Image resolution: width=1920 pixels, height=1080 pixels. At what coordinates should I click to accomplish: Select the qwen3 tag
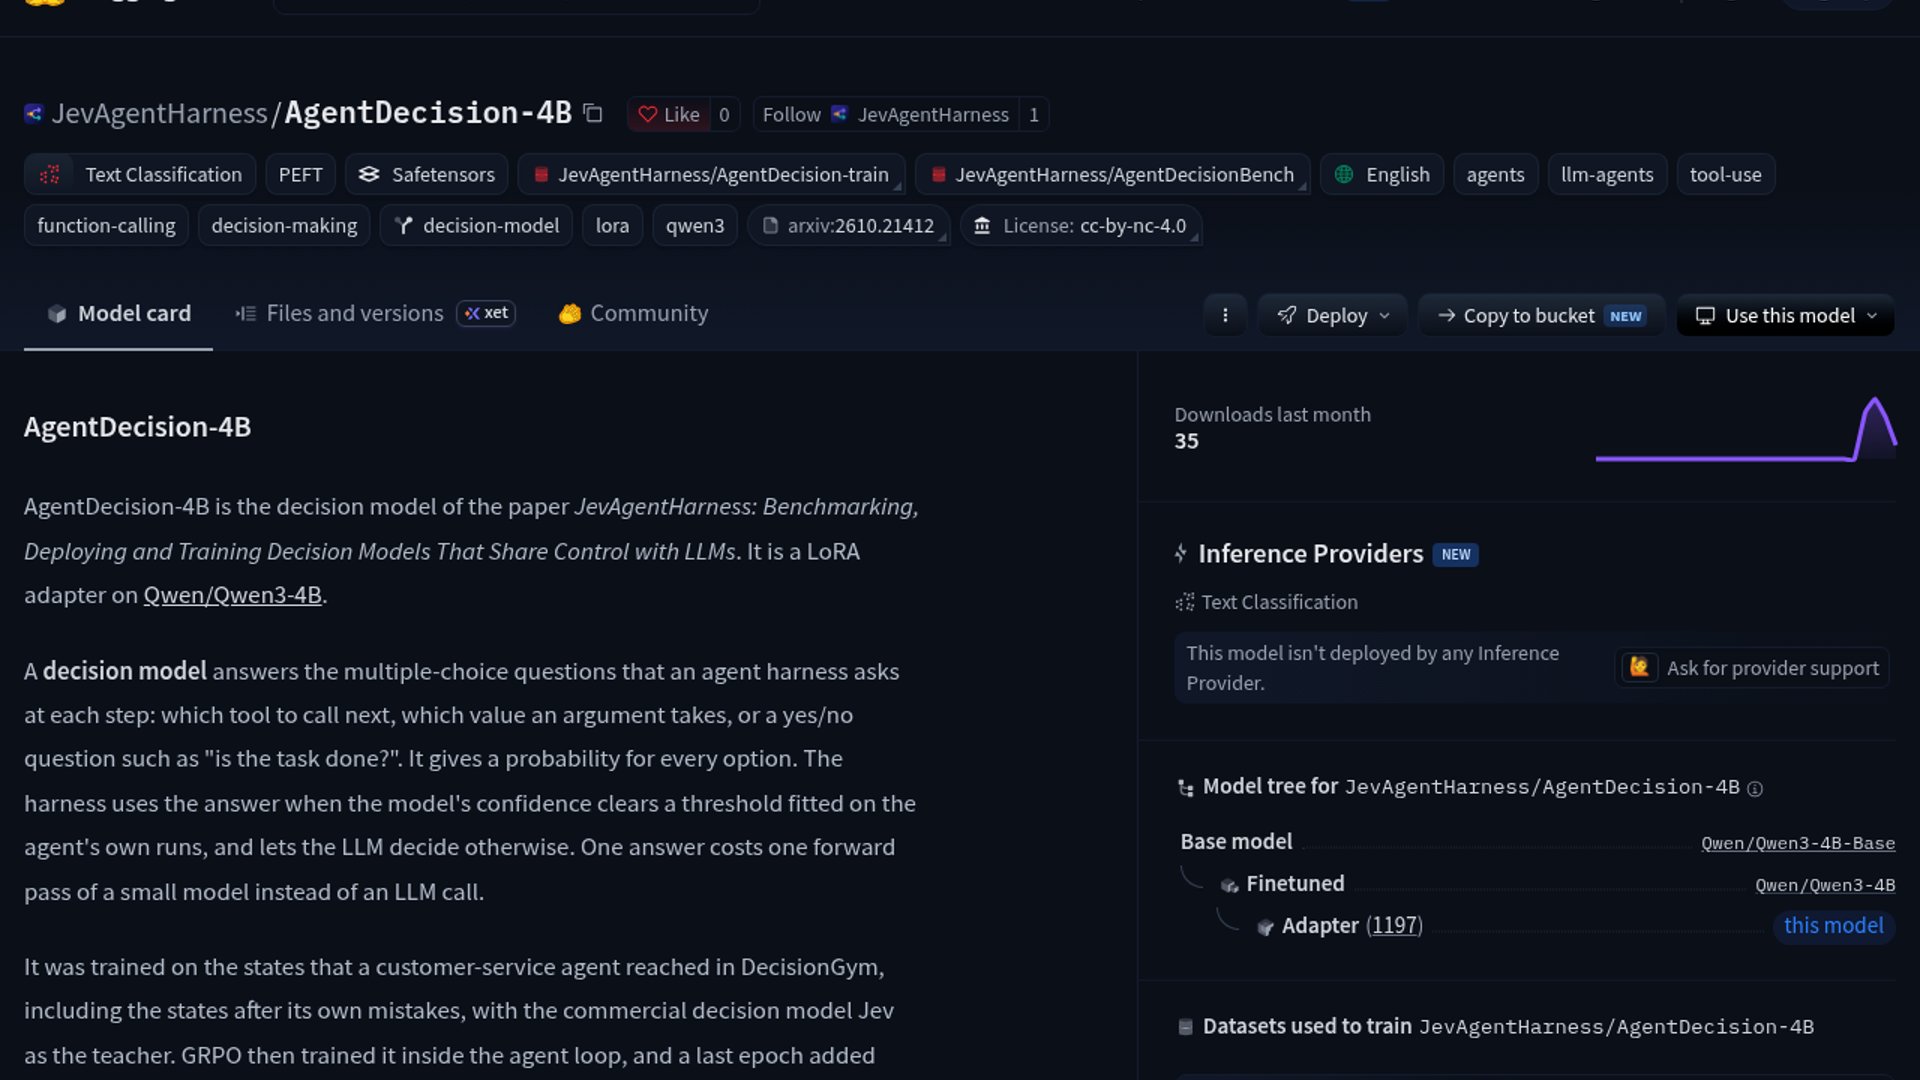(x=695, y=225)
